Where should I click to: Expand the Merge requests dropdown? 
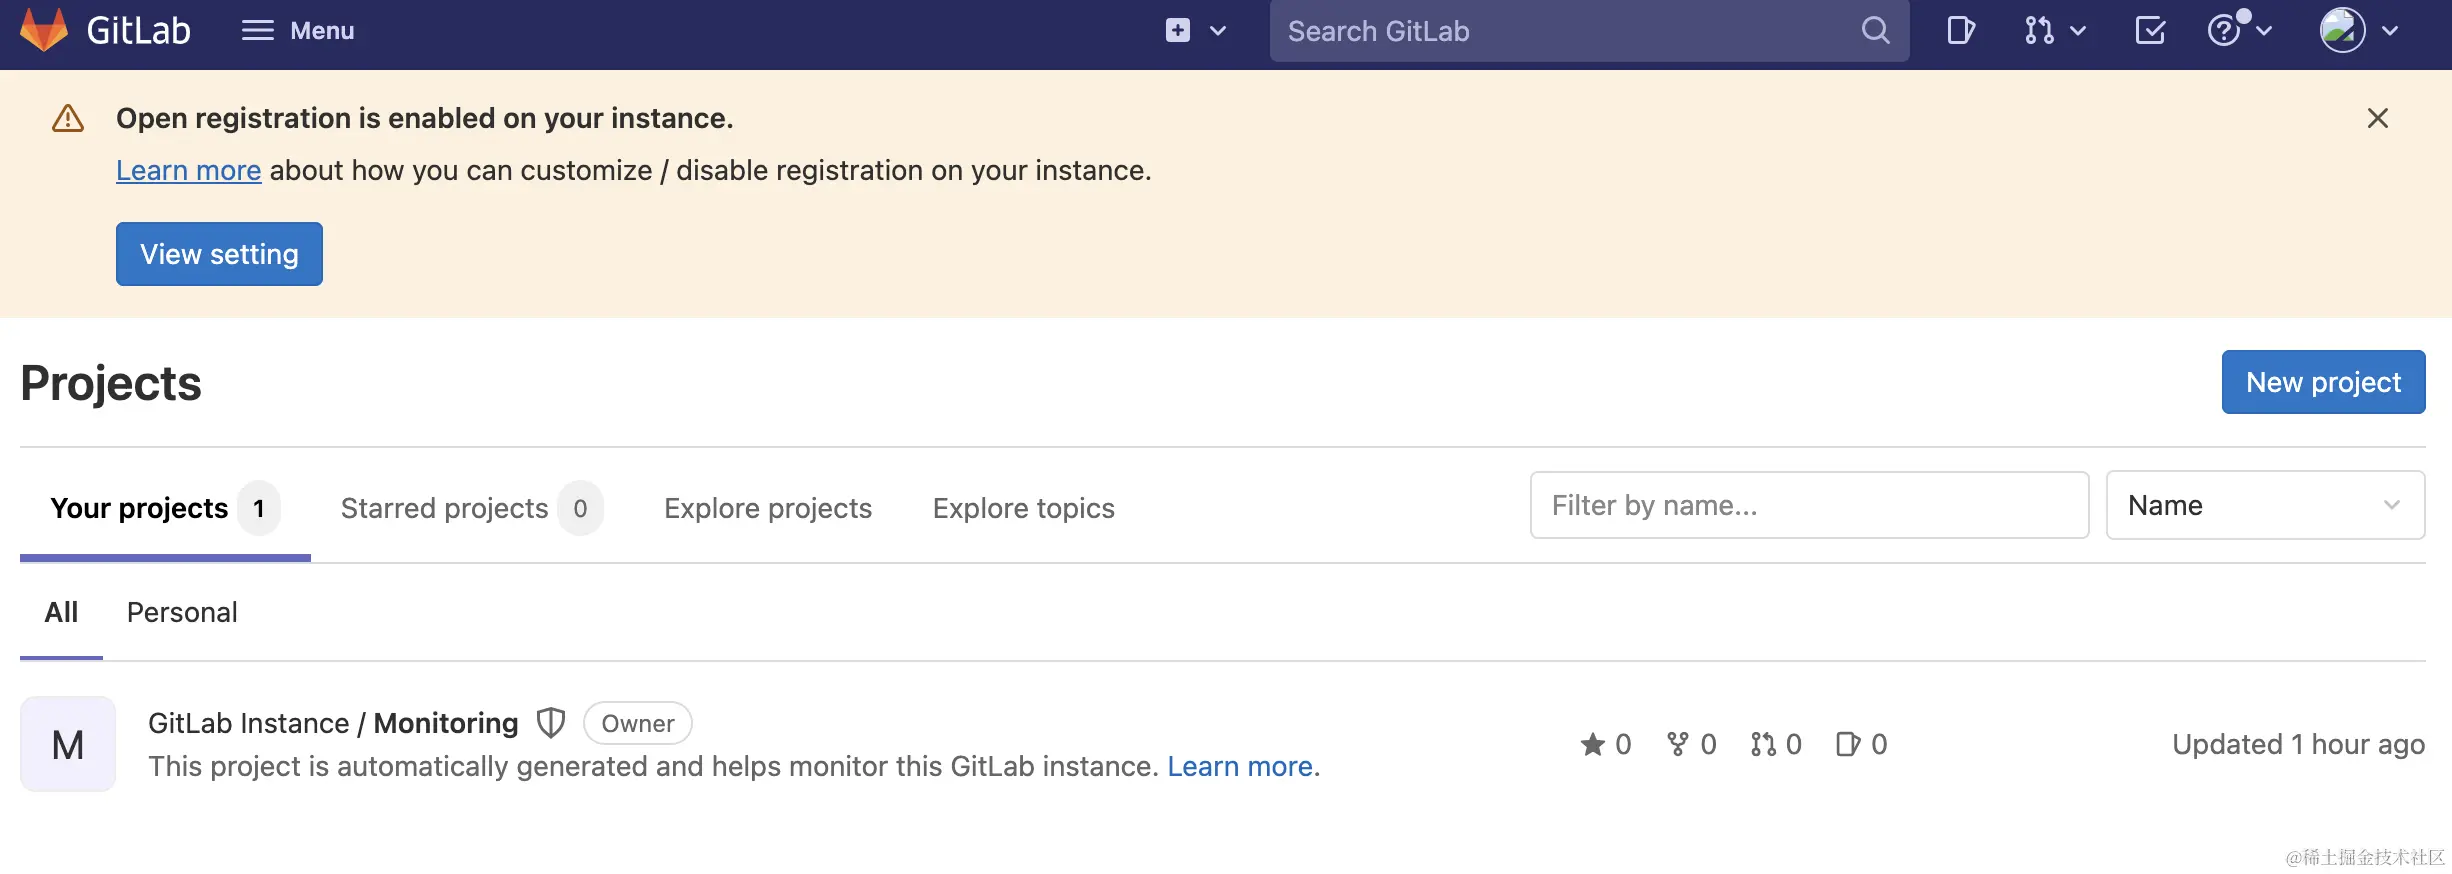2054,31
